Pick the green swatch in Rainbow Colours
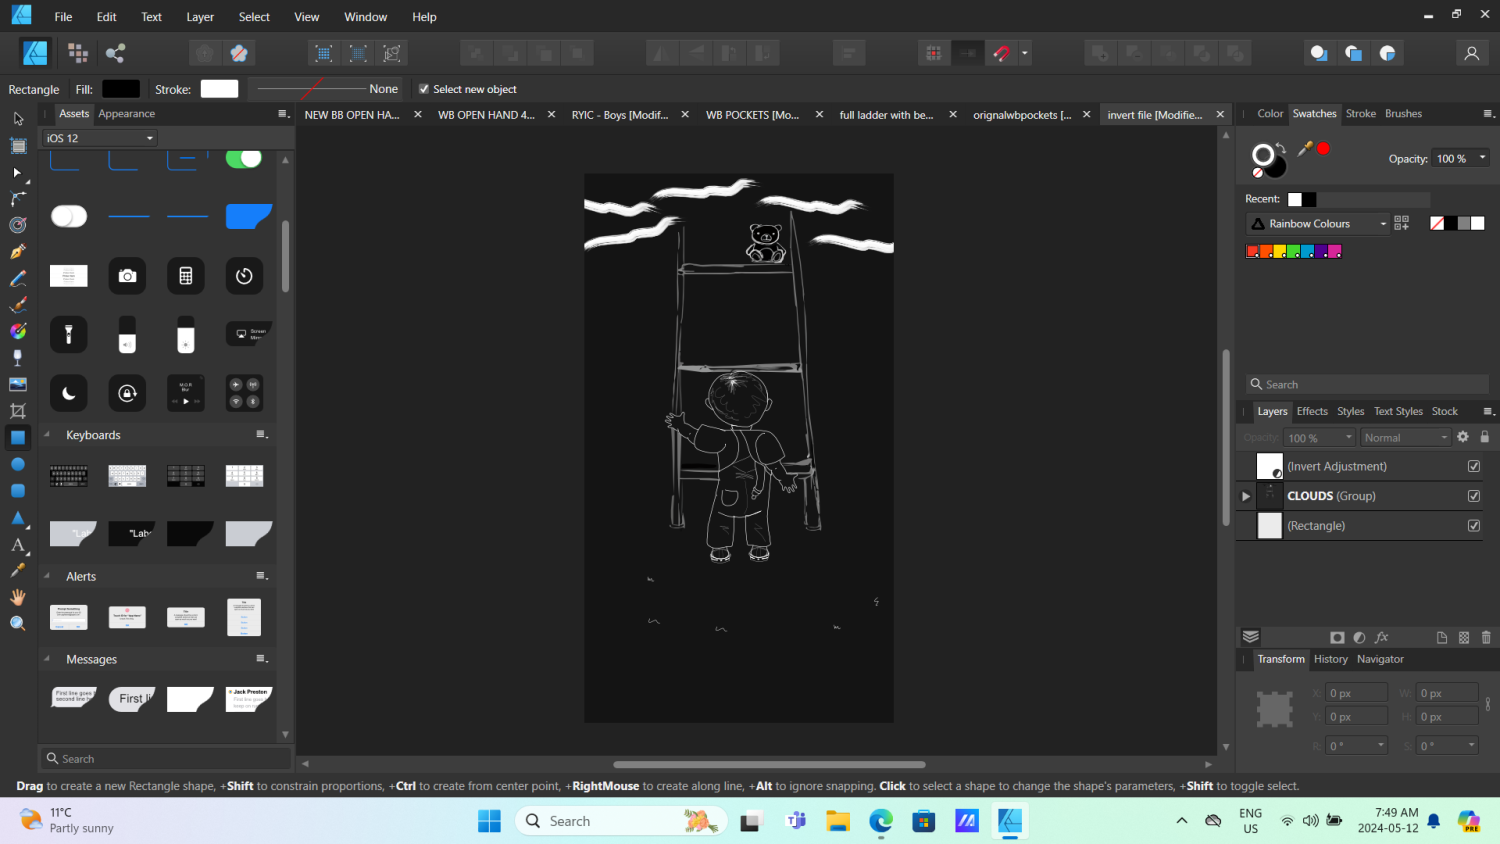The width and height of the screenshot is (1500, 844). click(1293, 251)
